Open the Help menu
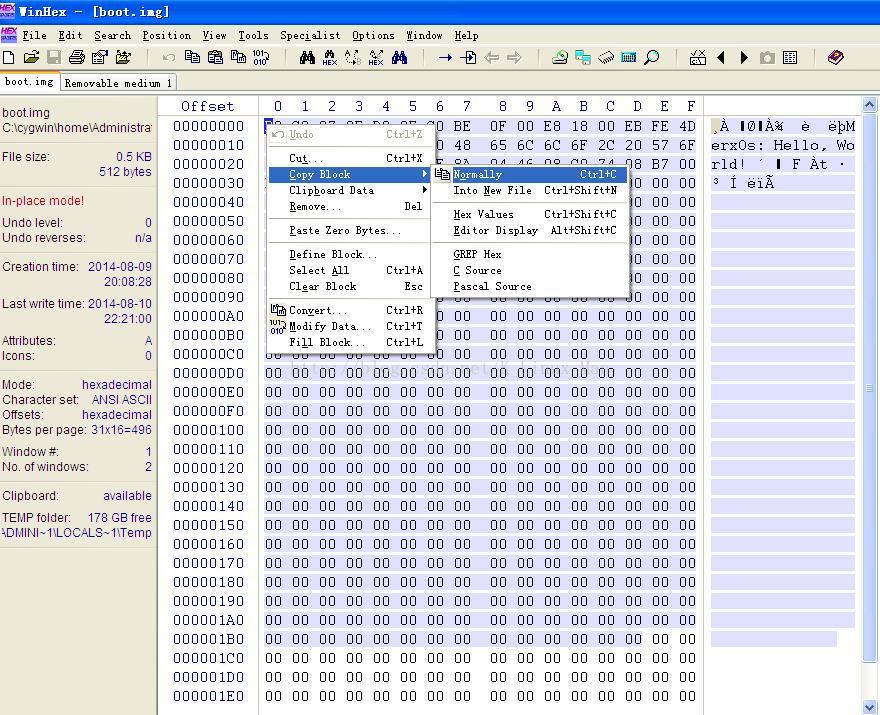Screen dimensions: 880x715 click(x=466, y=35)
